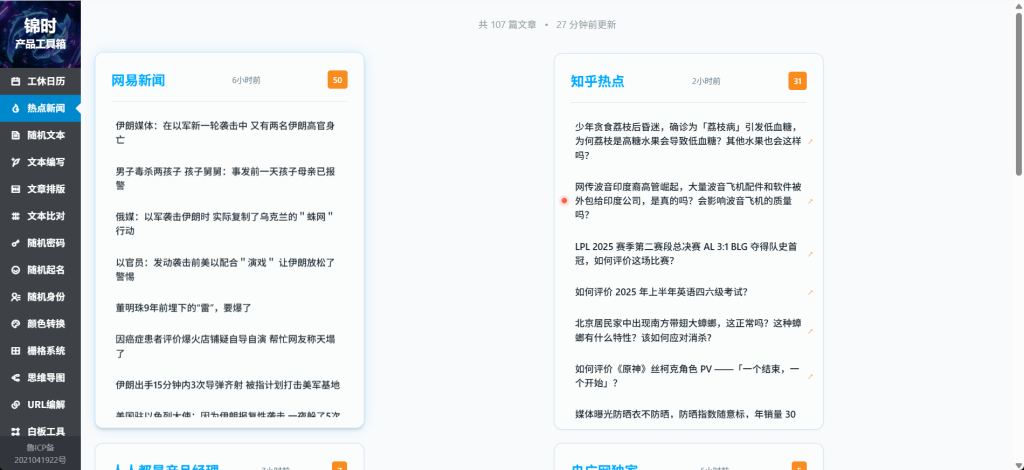Click the 6小时前 timestamp on 网易新闻
1024x470 pixels.
(x=246, y=80)
